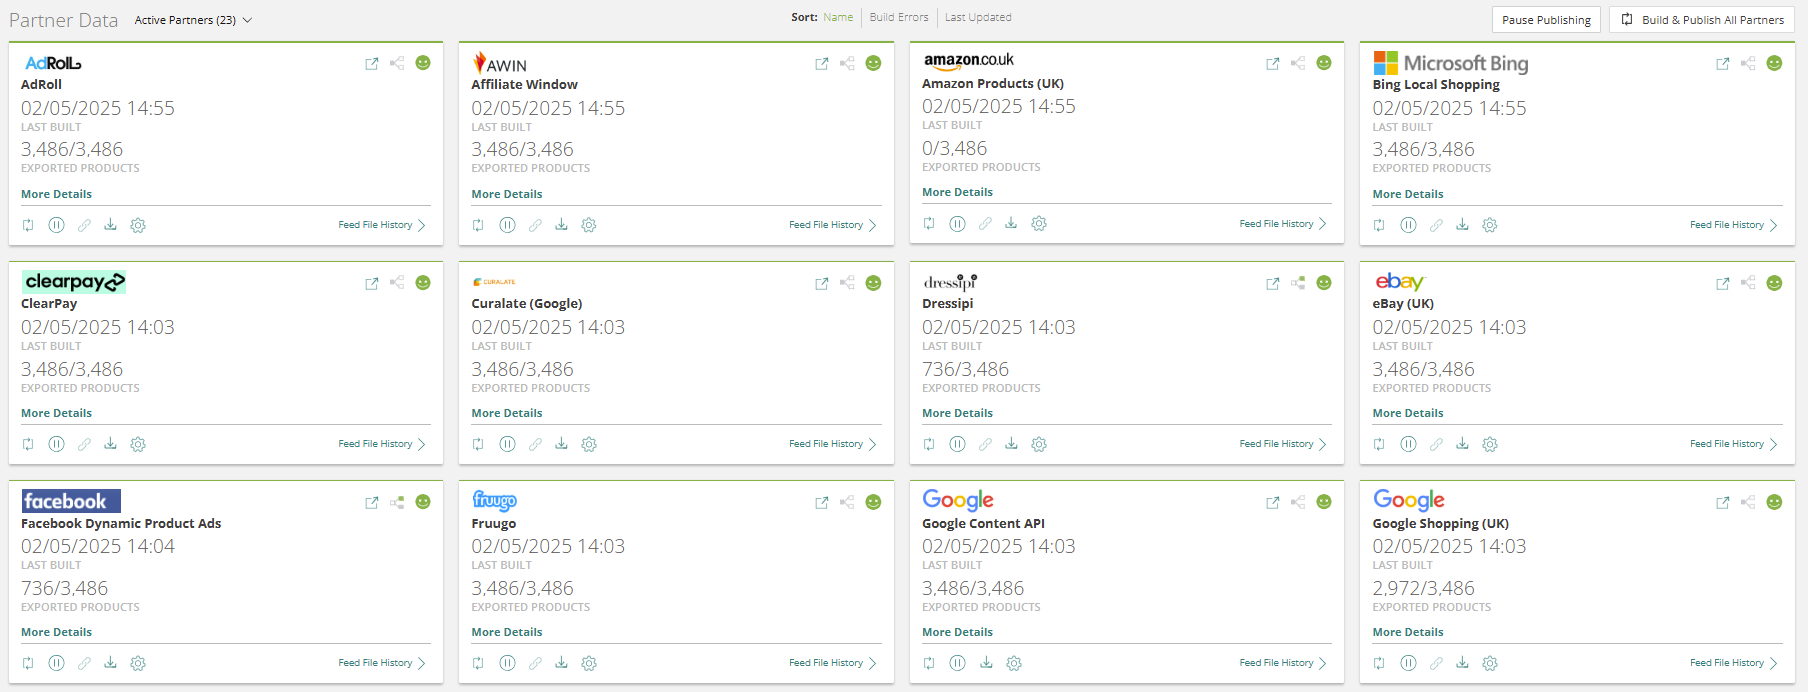Expand More Details for Facebook Dynamic Product Ads
The height and width of the screenshot is (692, 1808).
tap(56, 632)
